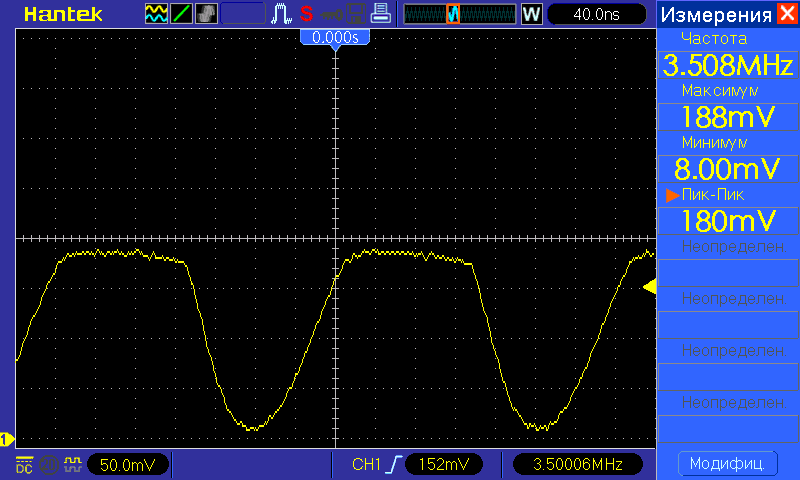Click the save to disk icon
The height and width of the screenshot is (480, 800).
pos(353,14)
